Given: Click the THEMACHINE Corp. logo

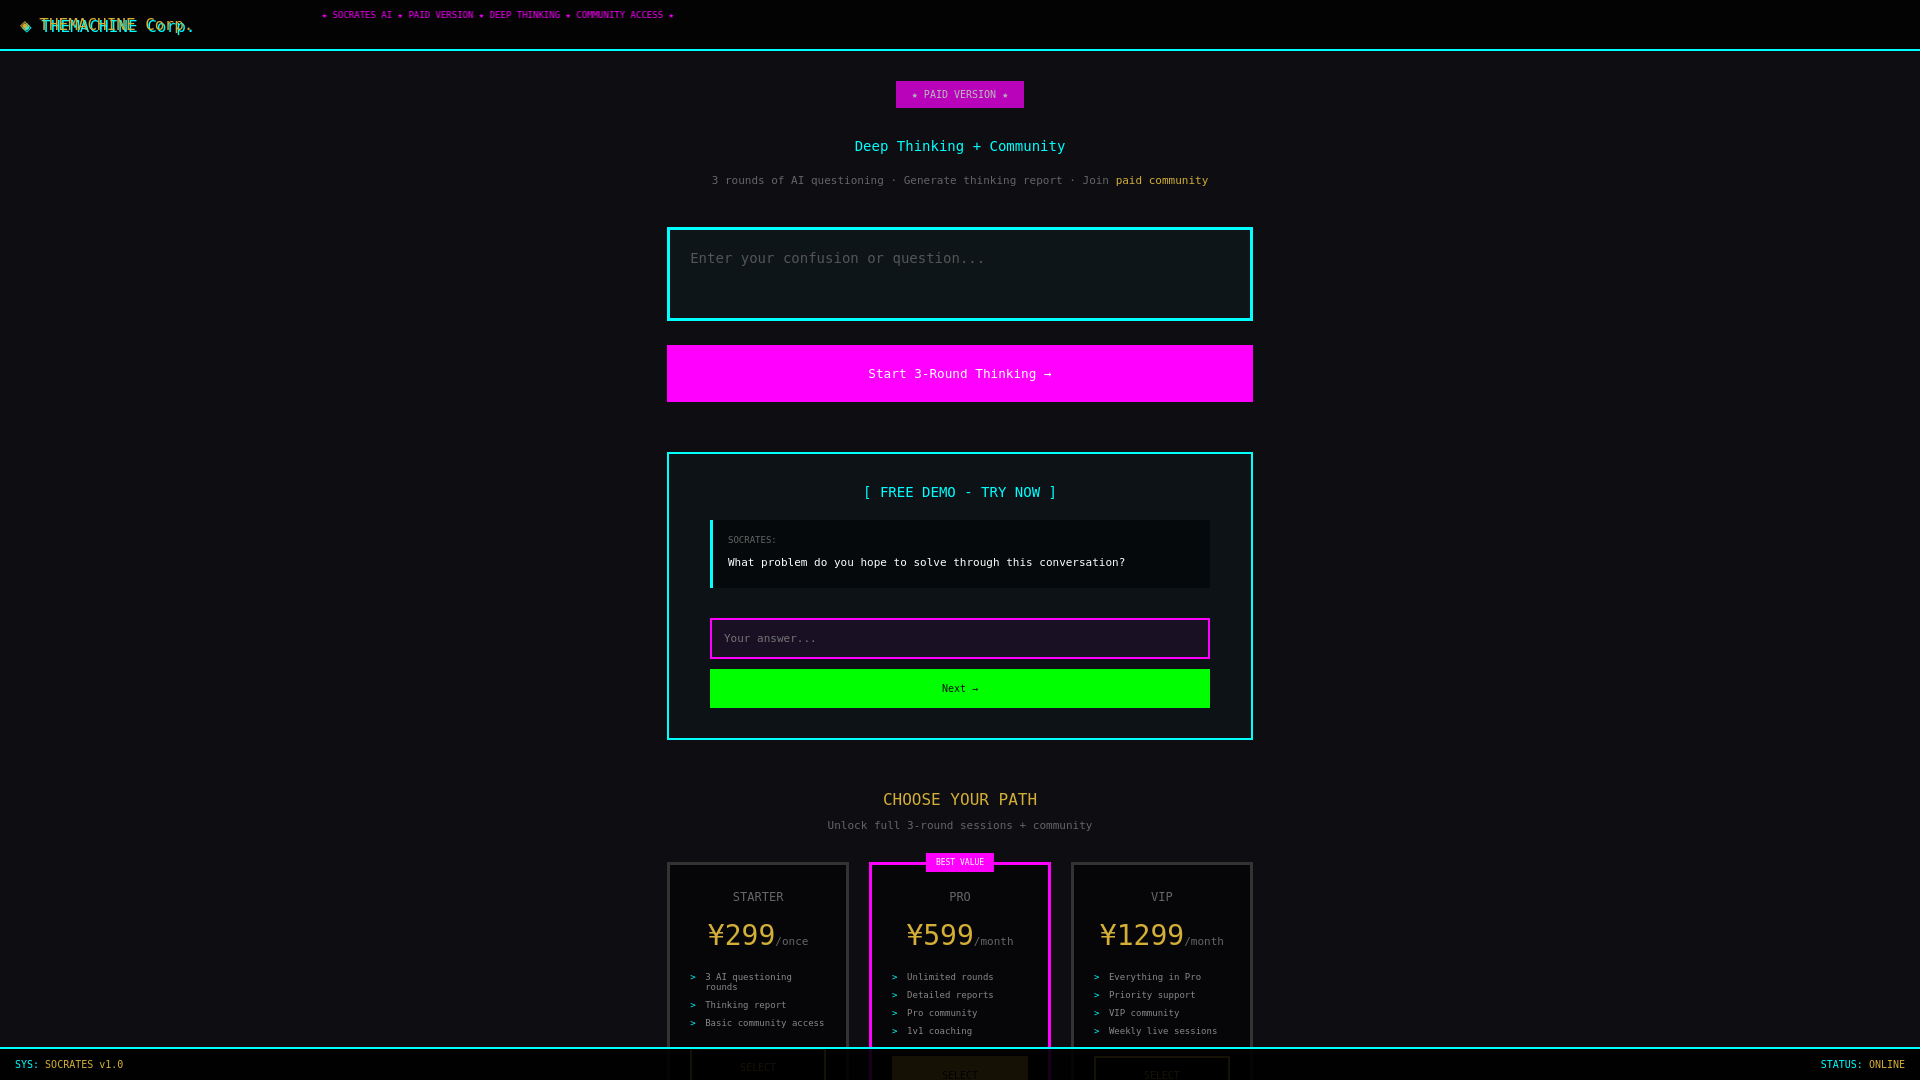Looking at the screenshot, I should click(x=107, y=25).
